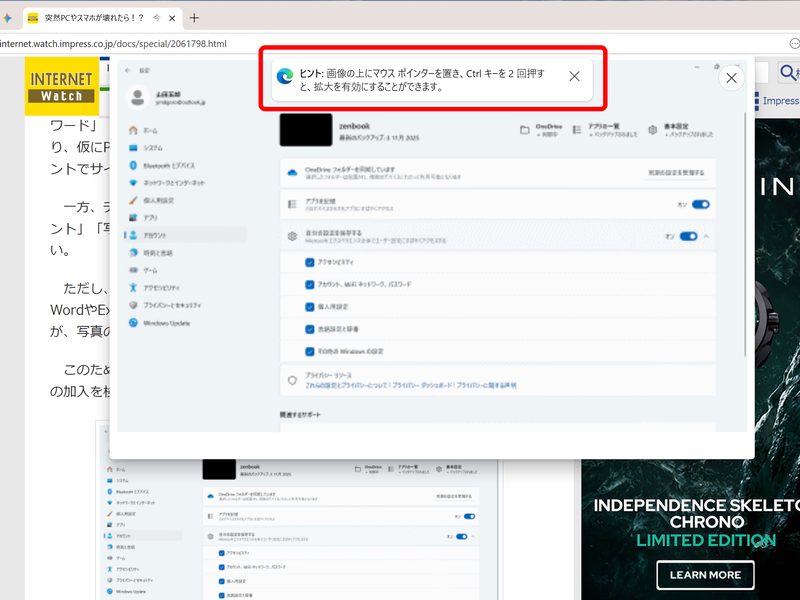Close the browser tab 突然PCやスマホが壊れたら
Screen dimensions: 800x600
point(172,18)
